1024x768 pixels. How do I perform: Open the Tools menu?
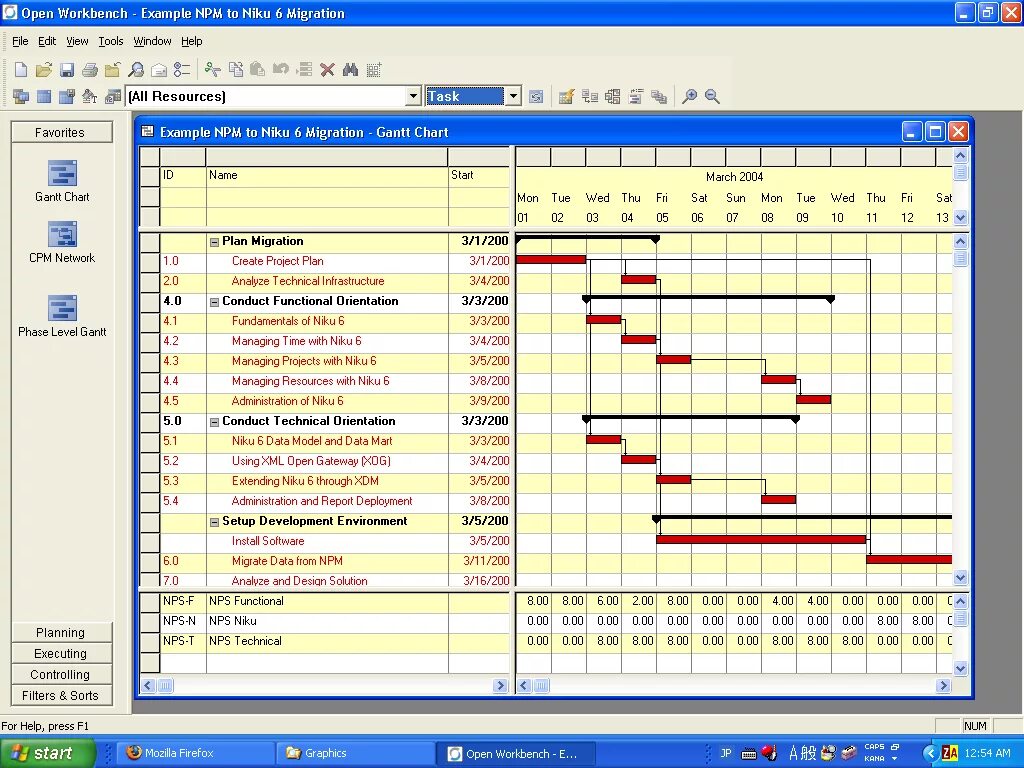pos(111,41)
